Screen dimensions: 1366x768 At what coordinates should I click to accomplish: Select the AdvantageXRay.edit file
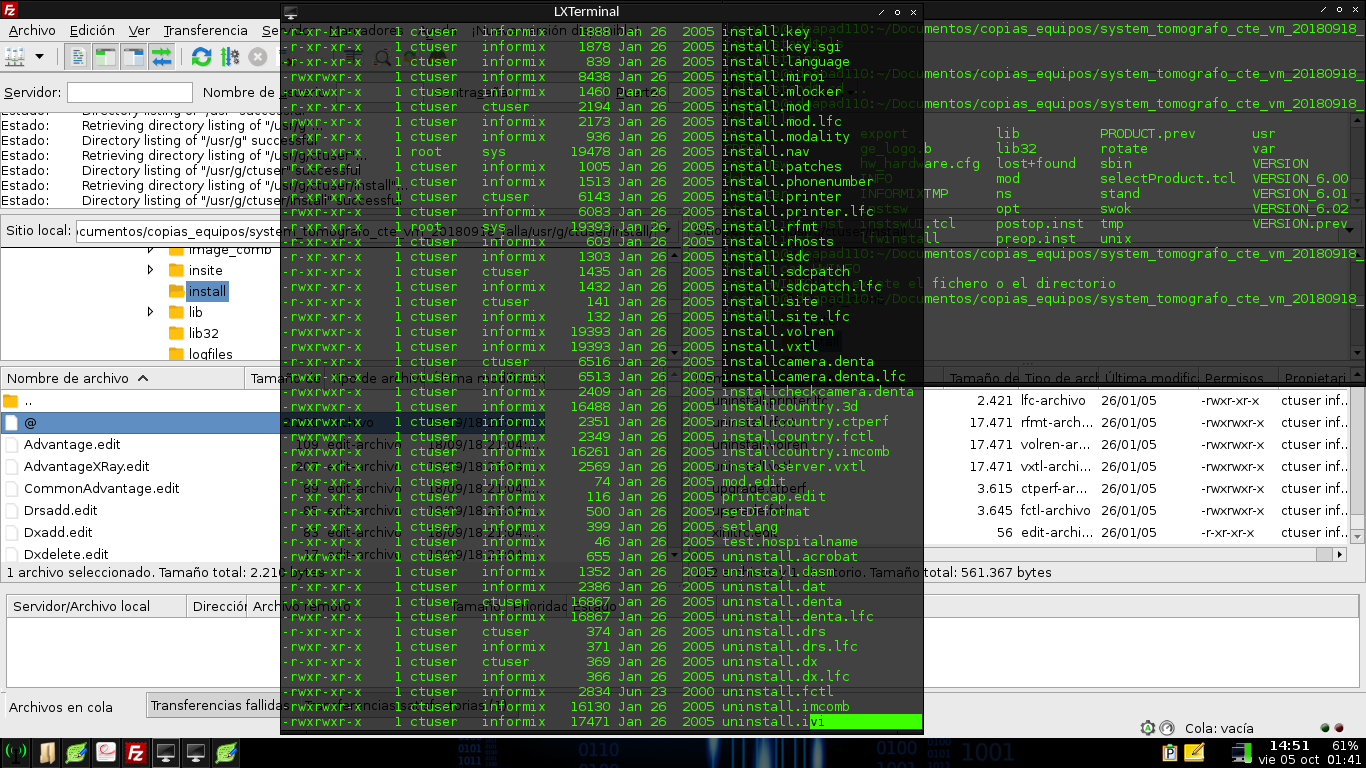click(86, 466)
